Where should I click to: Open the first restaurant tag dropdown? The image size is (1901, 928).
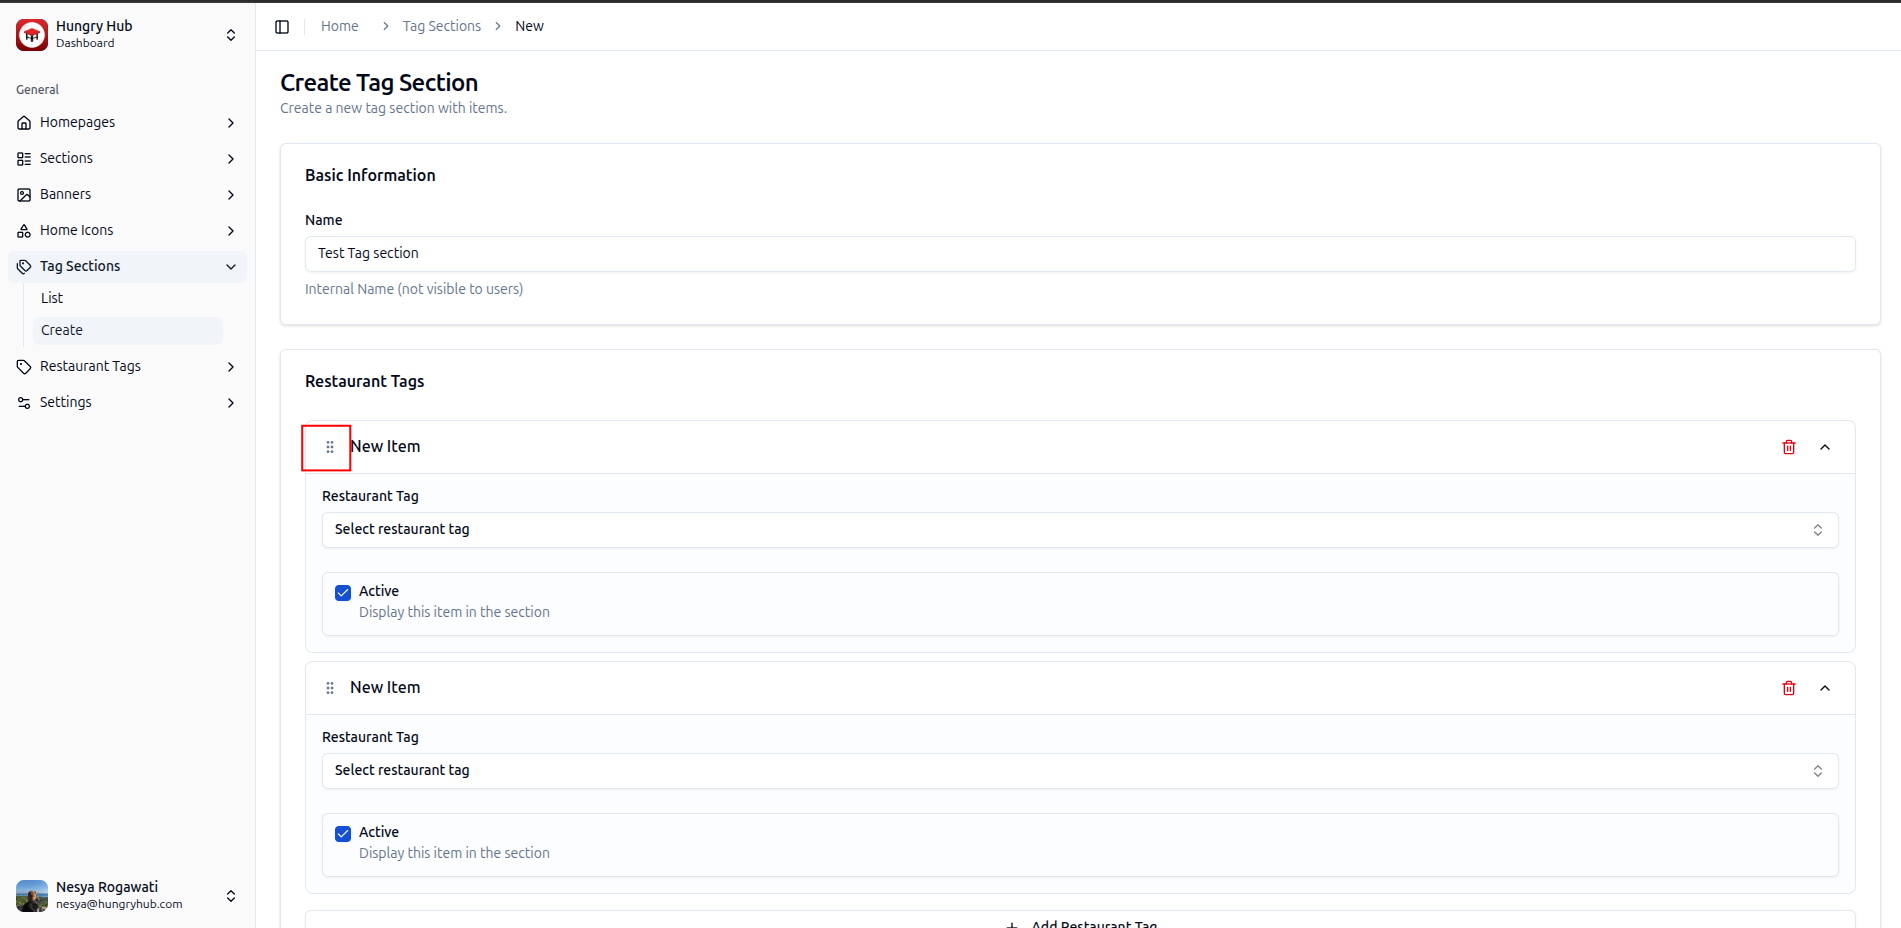click(x=1079, y=530)
